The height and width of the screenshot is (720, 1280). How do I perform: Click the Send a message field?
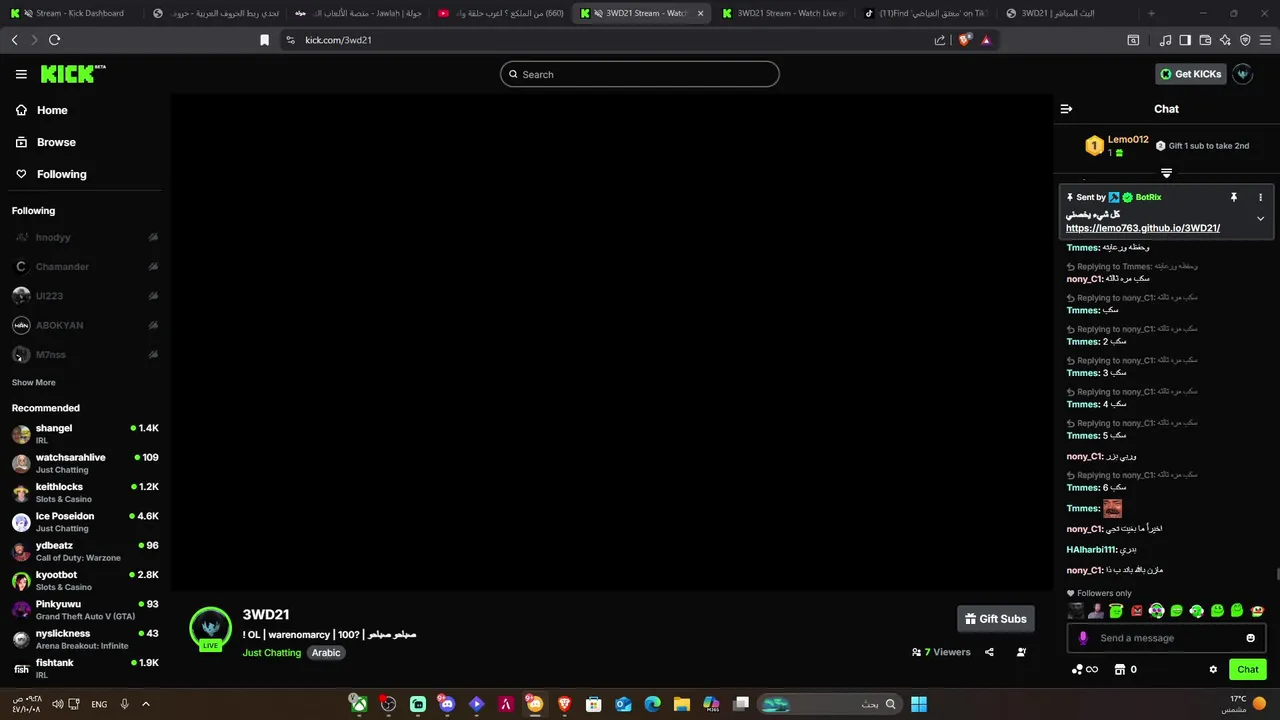coord(1166,638)
